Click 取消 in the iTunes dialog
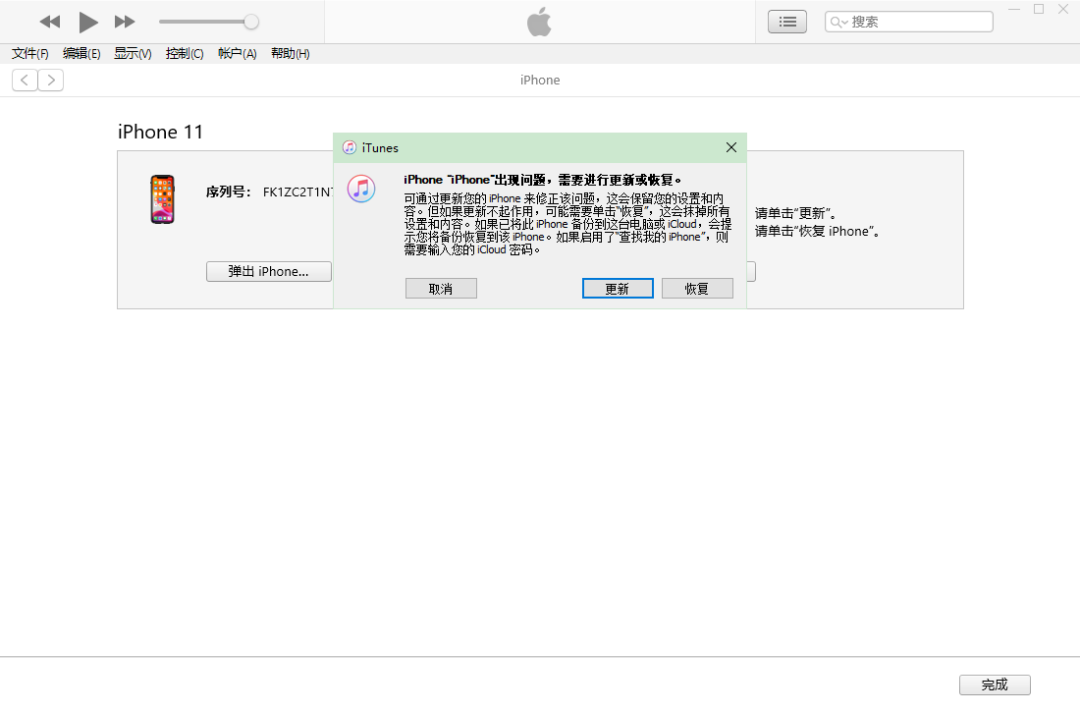The height and width of the screenshot is (712, 1080). (441, 289)
